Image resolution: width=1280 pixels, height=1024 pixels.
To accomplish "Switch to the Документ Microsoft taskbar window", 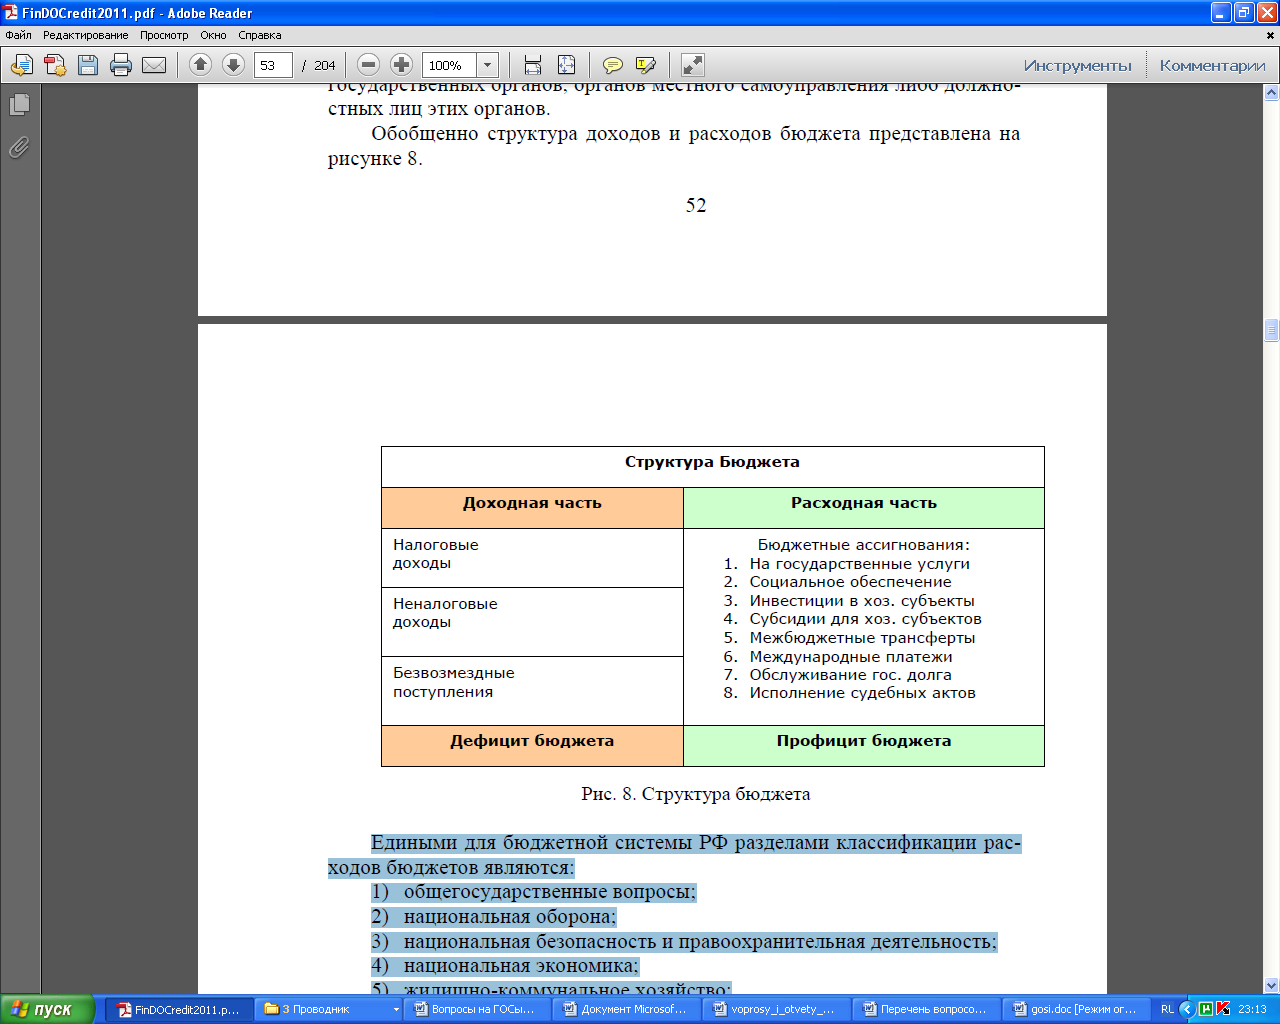I will (x=627, y=1009).
